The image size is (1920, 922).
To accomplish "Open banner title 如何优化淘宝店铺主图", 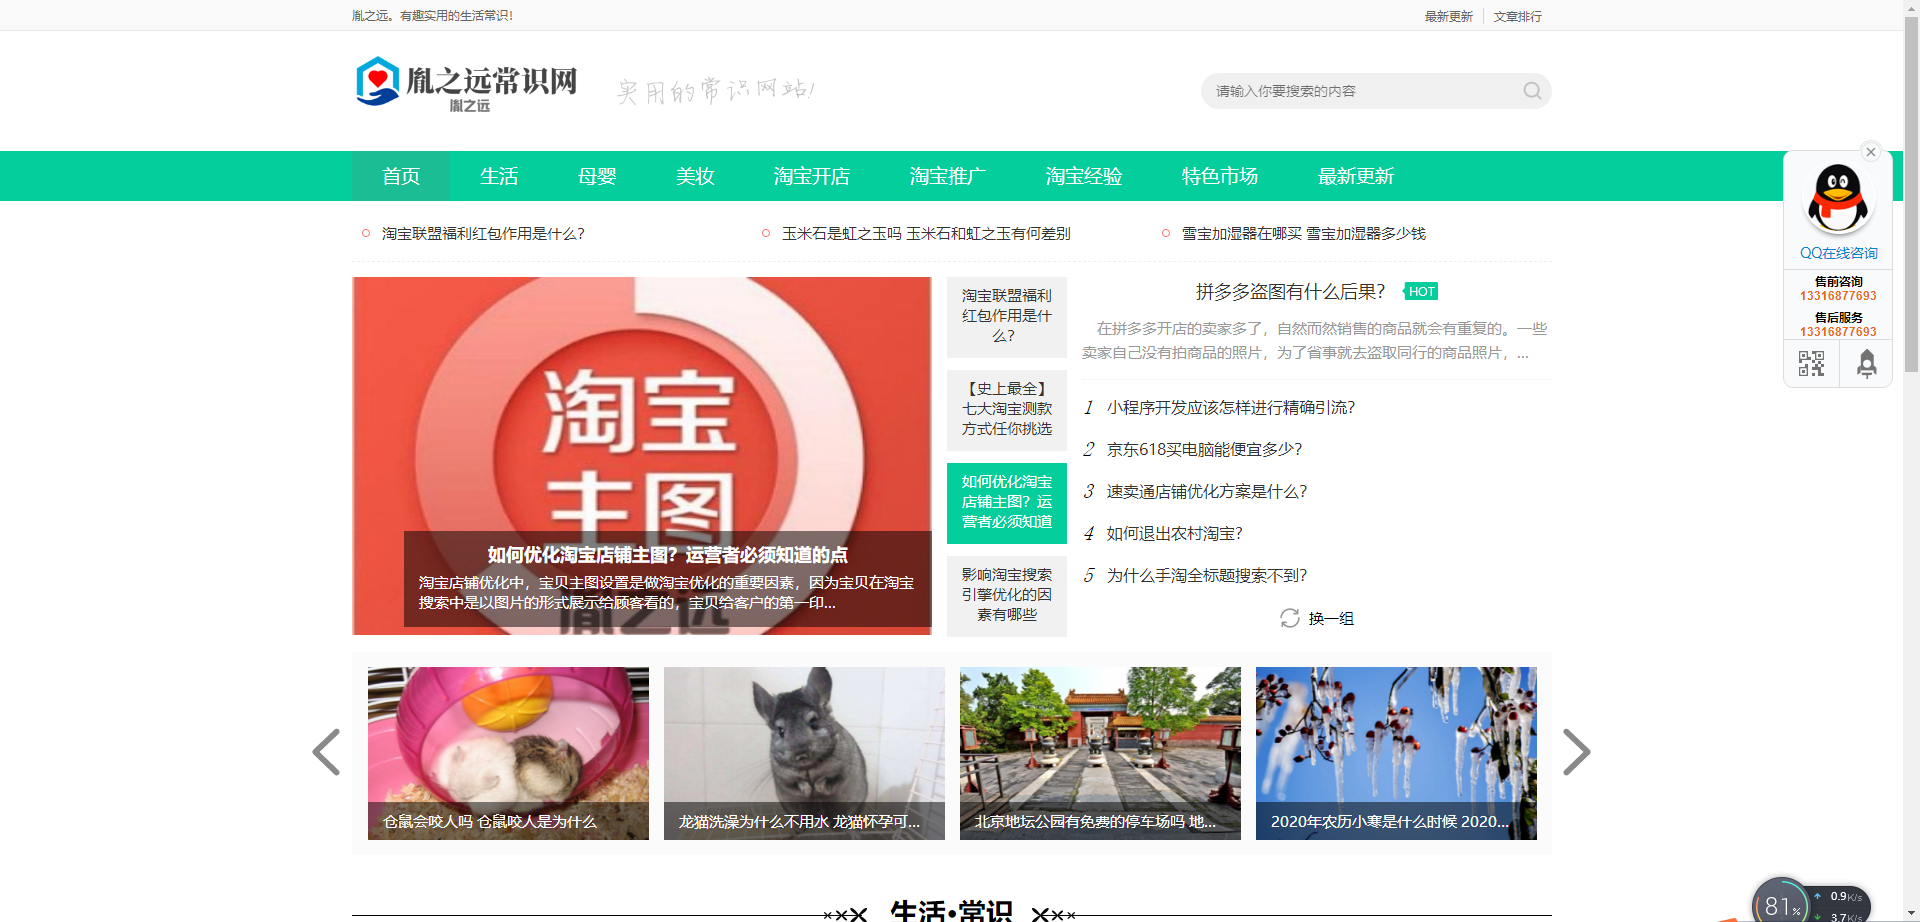I will [x=668, y=555].
